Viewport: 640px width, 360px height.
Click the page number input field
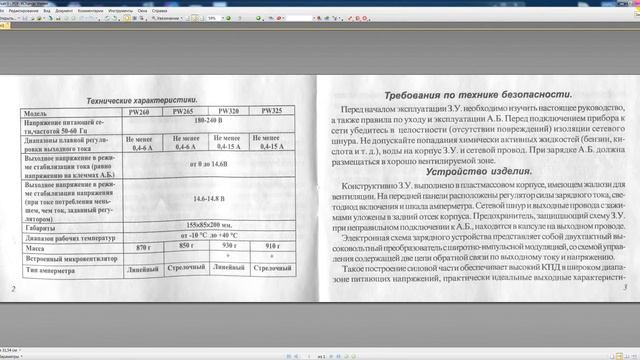click(309, 356)
